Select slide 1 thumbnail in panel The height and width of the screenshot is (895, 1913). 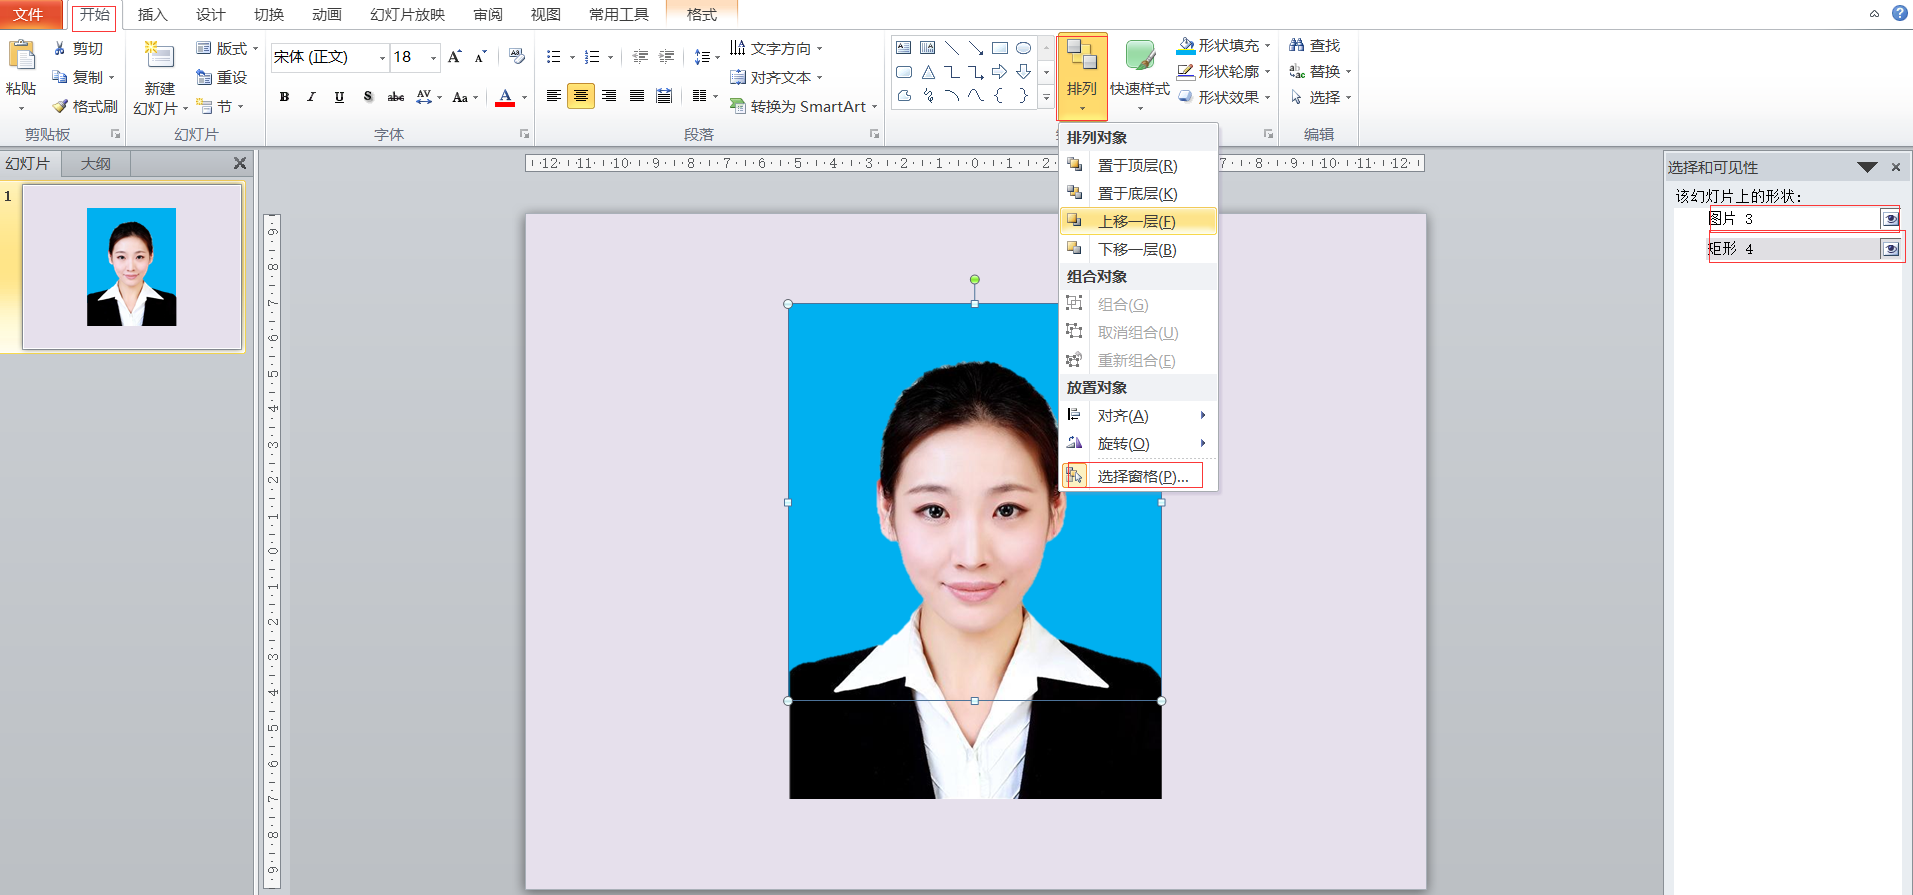click(x=132, y=267)
